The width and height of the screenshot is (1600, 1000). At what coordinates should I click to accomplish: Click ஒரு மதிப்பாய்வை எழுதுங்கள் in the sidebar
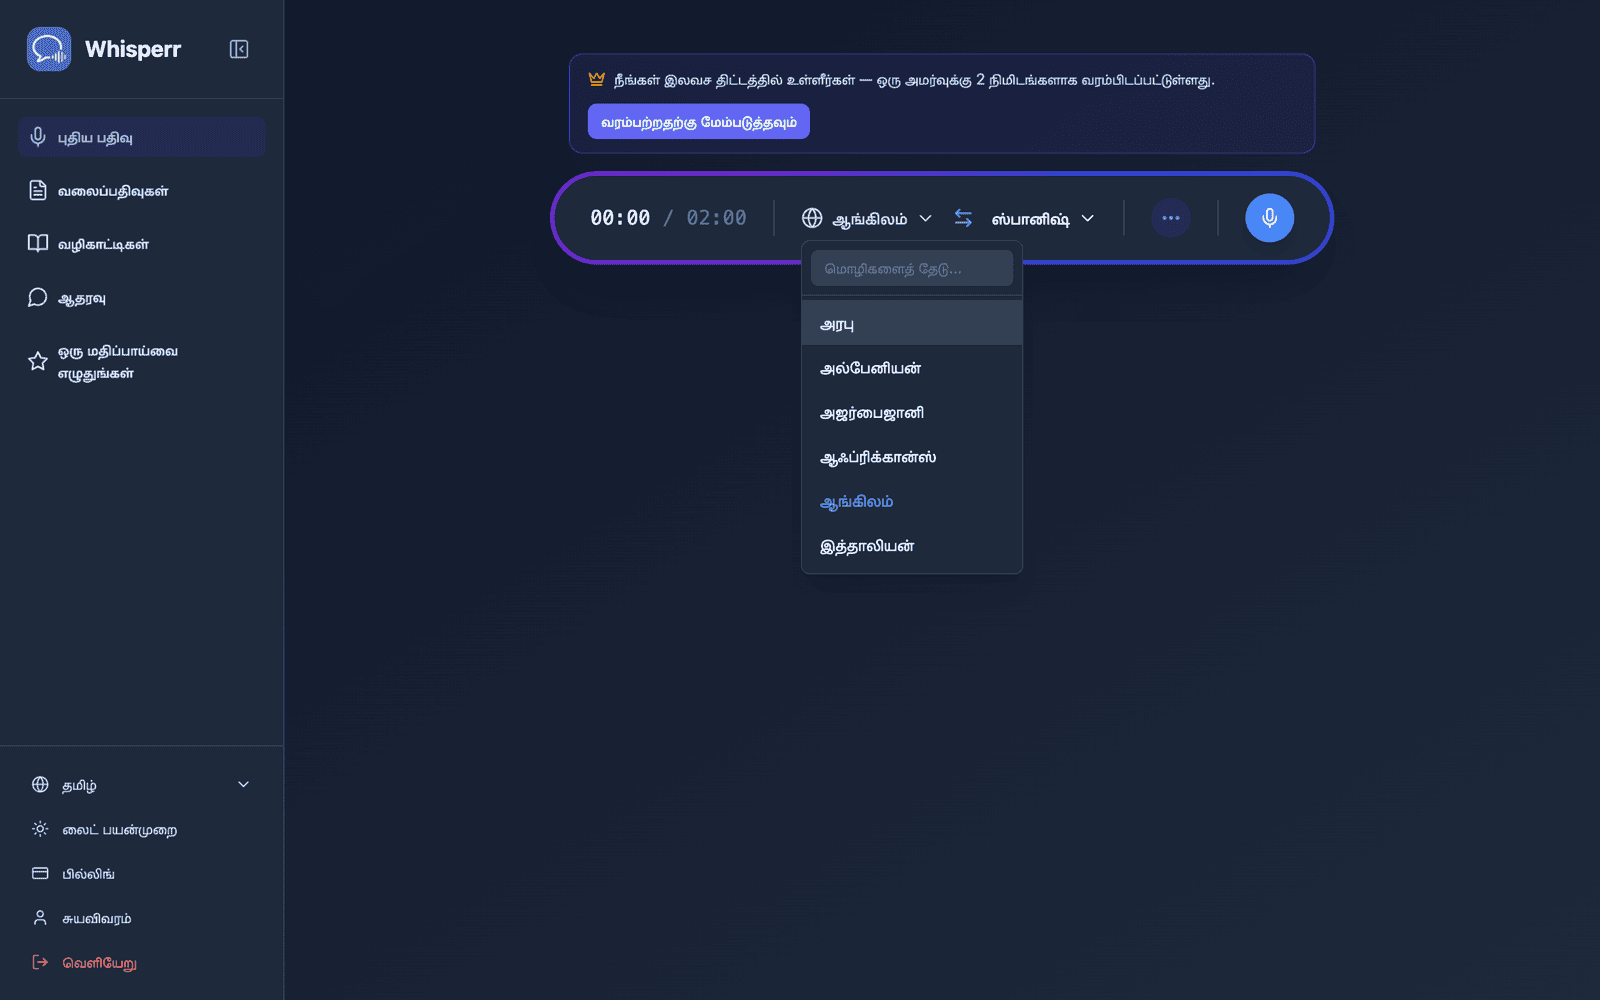(141, 361)
